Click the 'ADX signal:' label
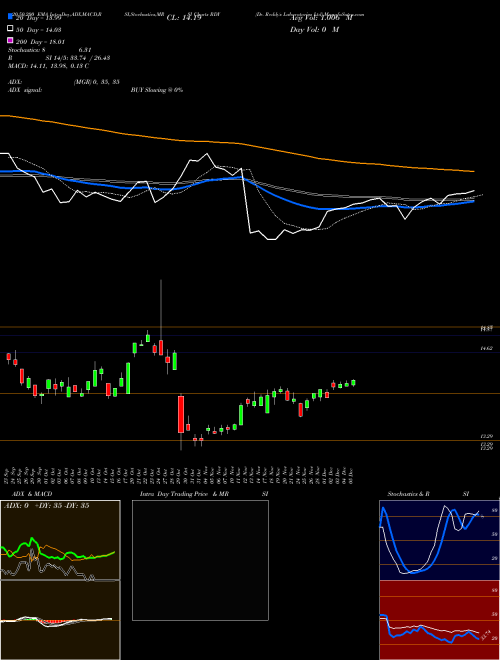This screenshot has width=500, height=660. point(25,90)
